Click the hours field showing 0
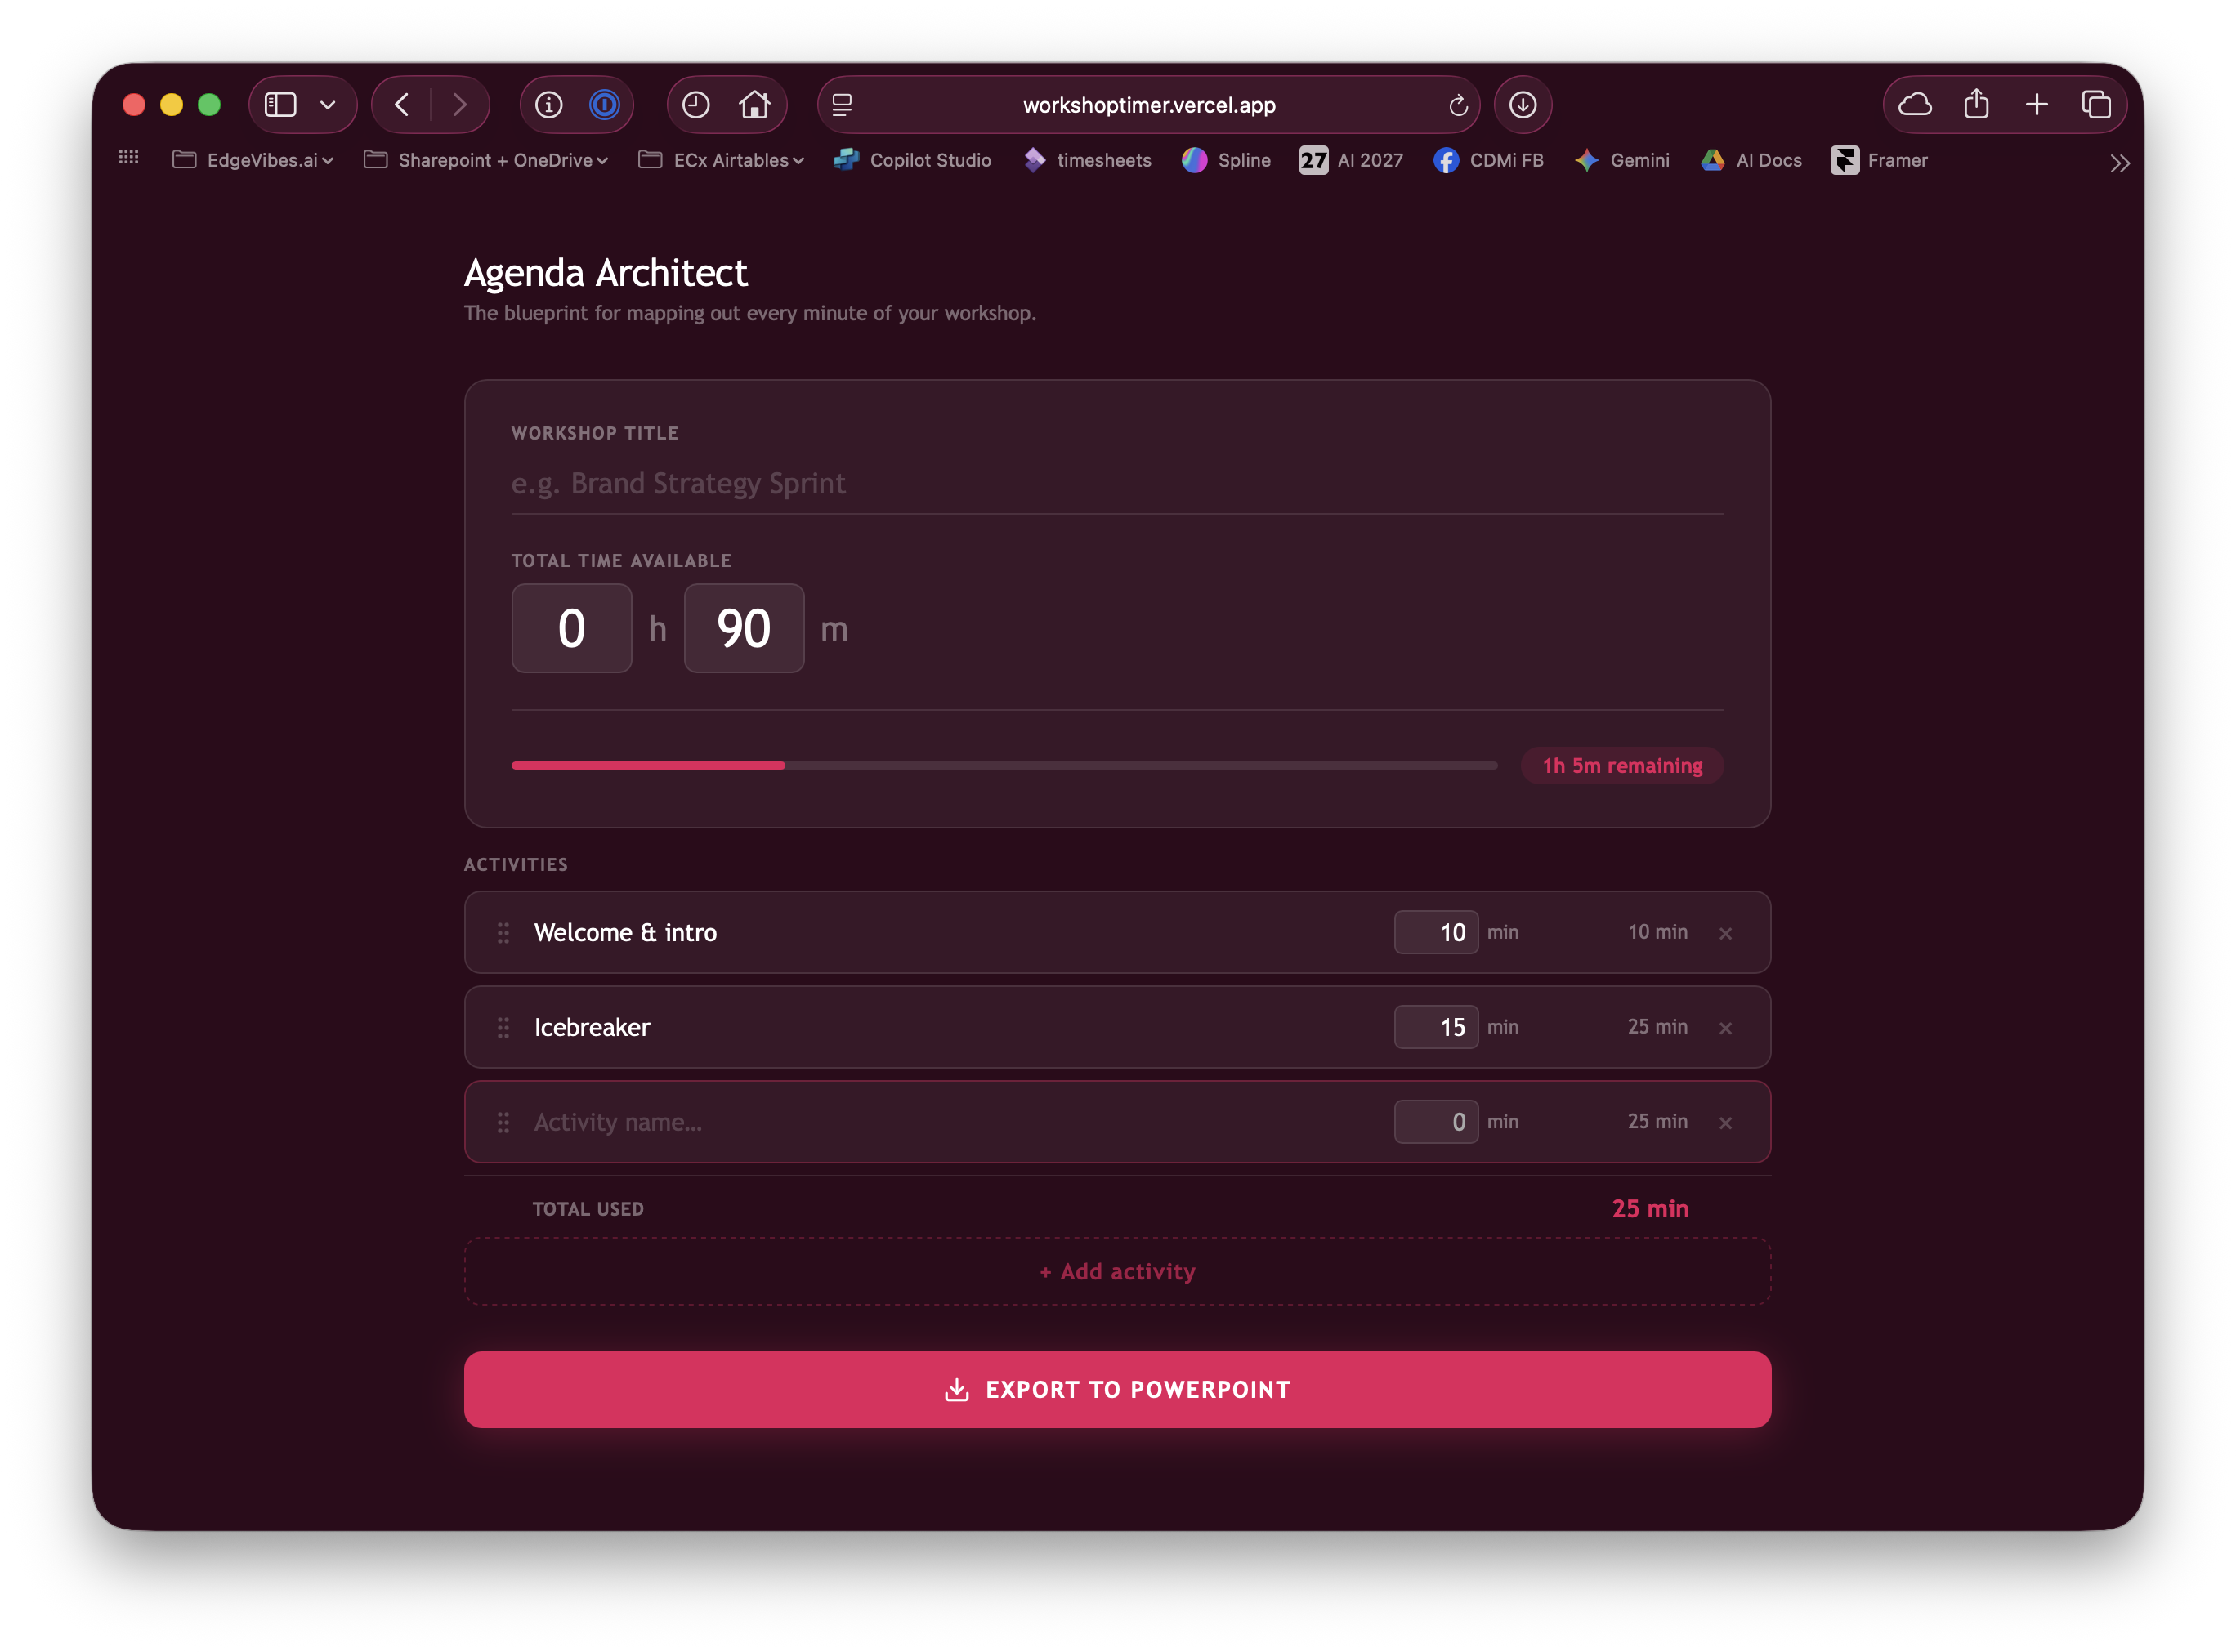This screenshot has height=1652, width=2236. point(571,628)
